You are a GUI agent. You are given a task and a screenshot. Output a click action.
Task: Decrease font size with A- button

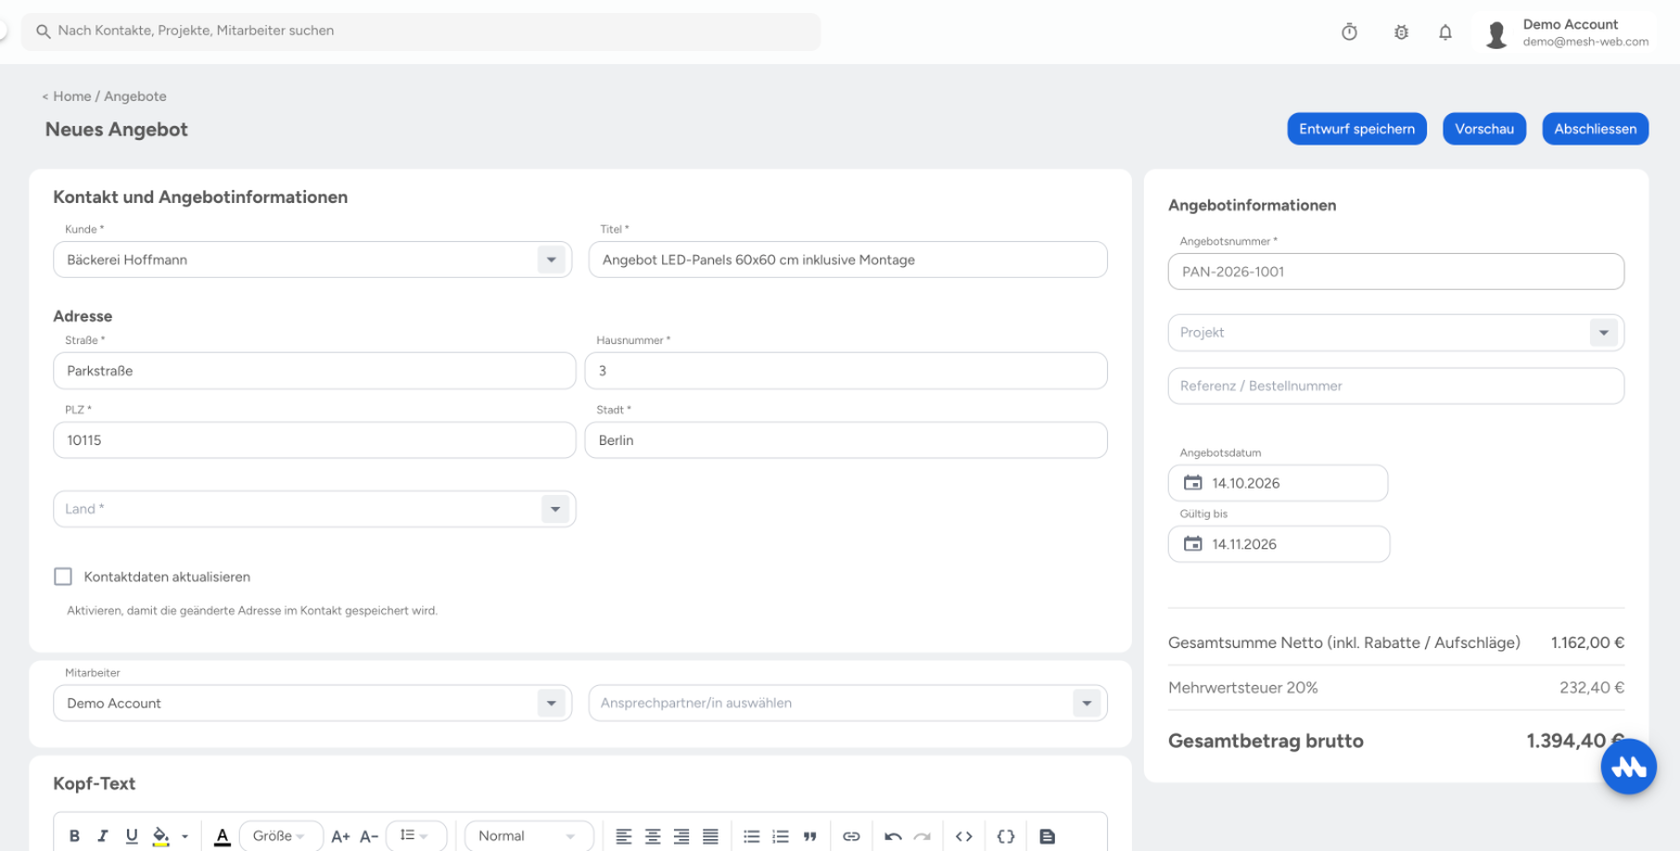pos(369,836)
